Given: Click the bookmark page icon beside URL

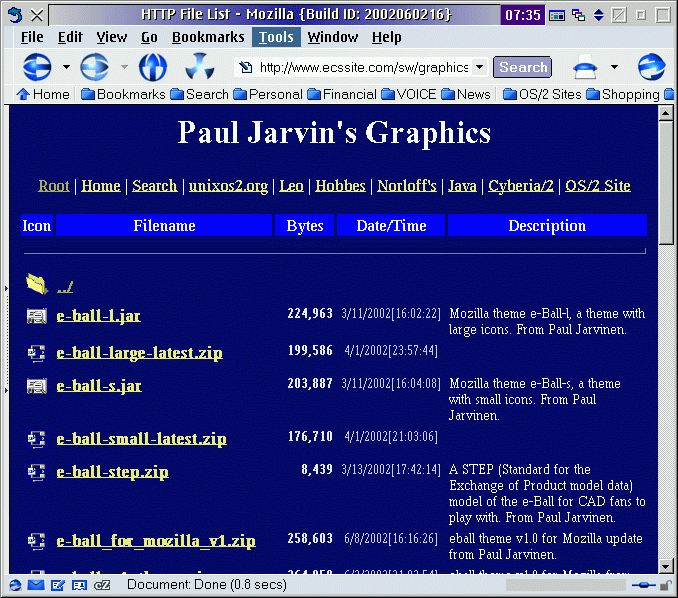Looking at the screenshot, I should 246,67.
